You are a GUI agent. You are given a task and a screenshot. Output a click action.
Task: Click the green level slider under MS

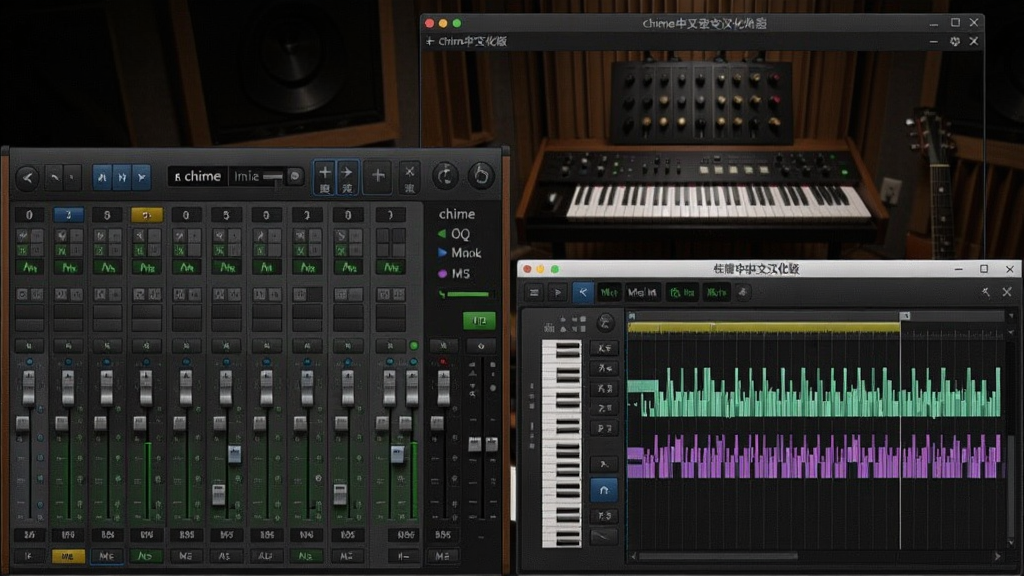(x=468, y=295)
